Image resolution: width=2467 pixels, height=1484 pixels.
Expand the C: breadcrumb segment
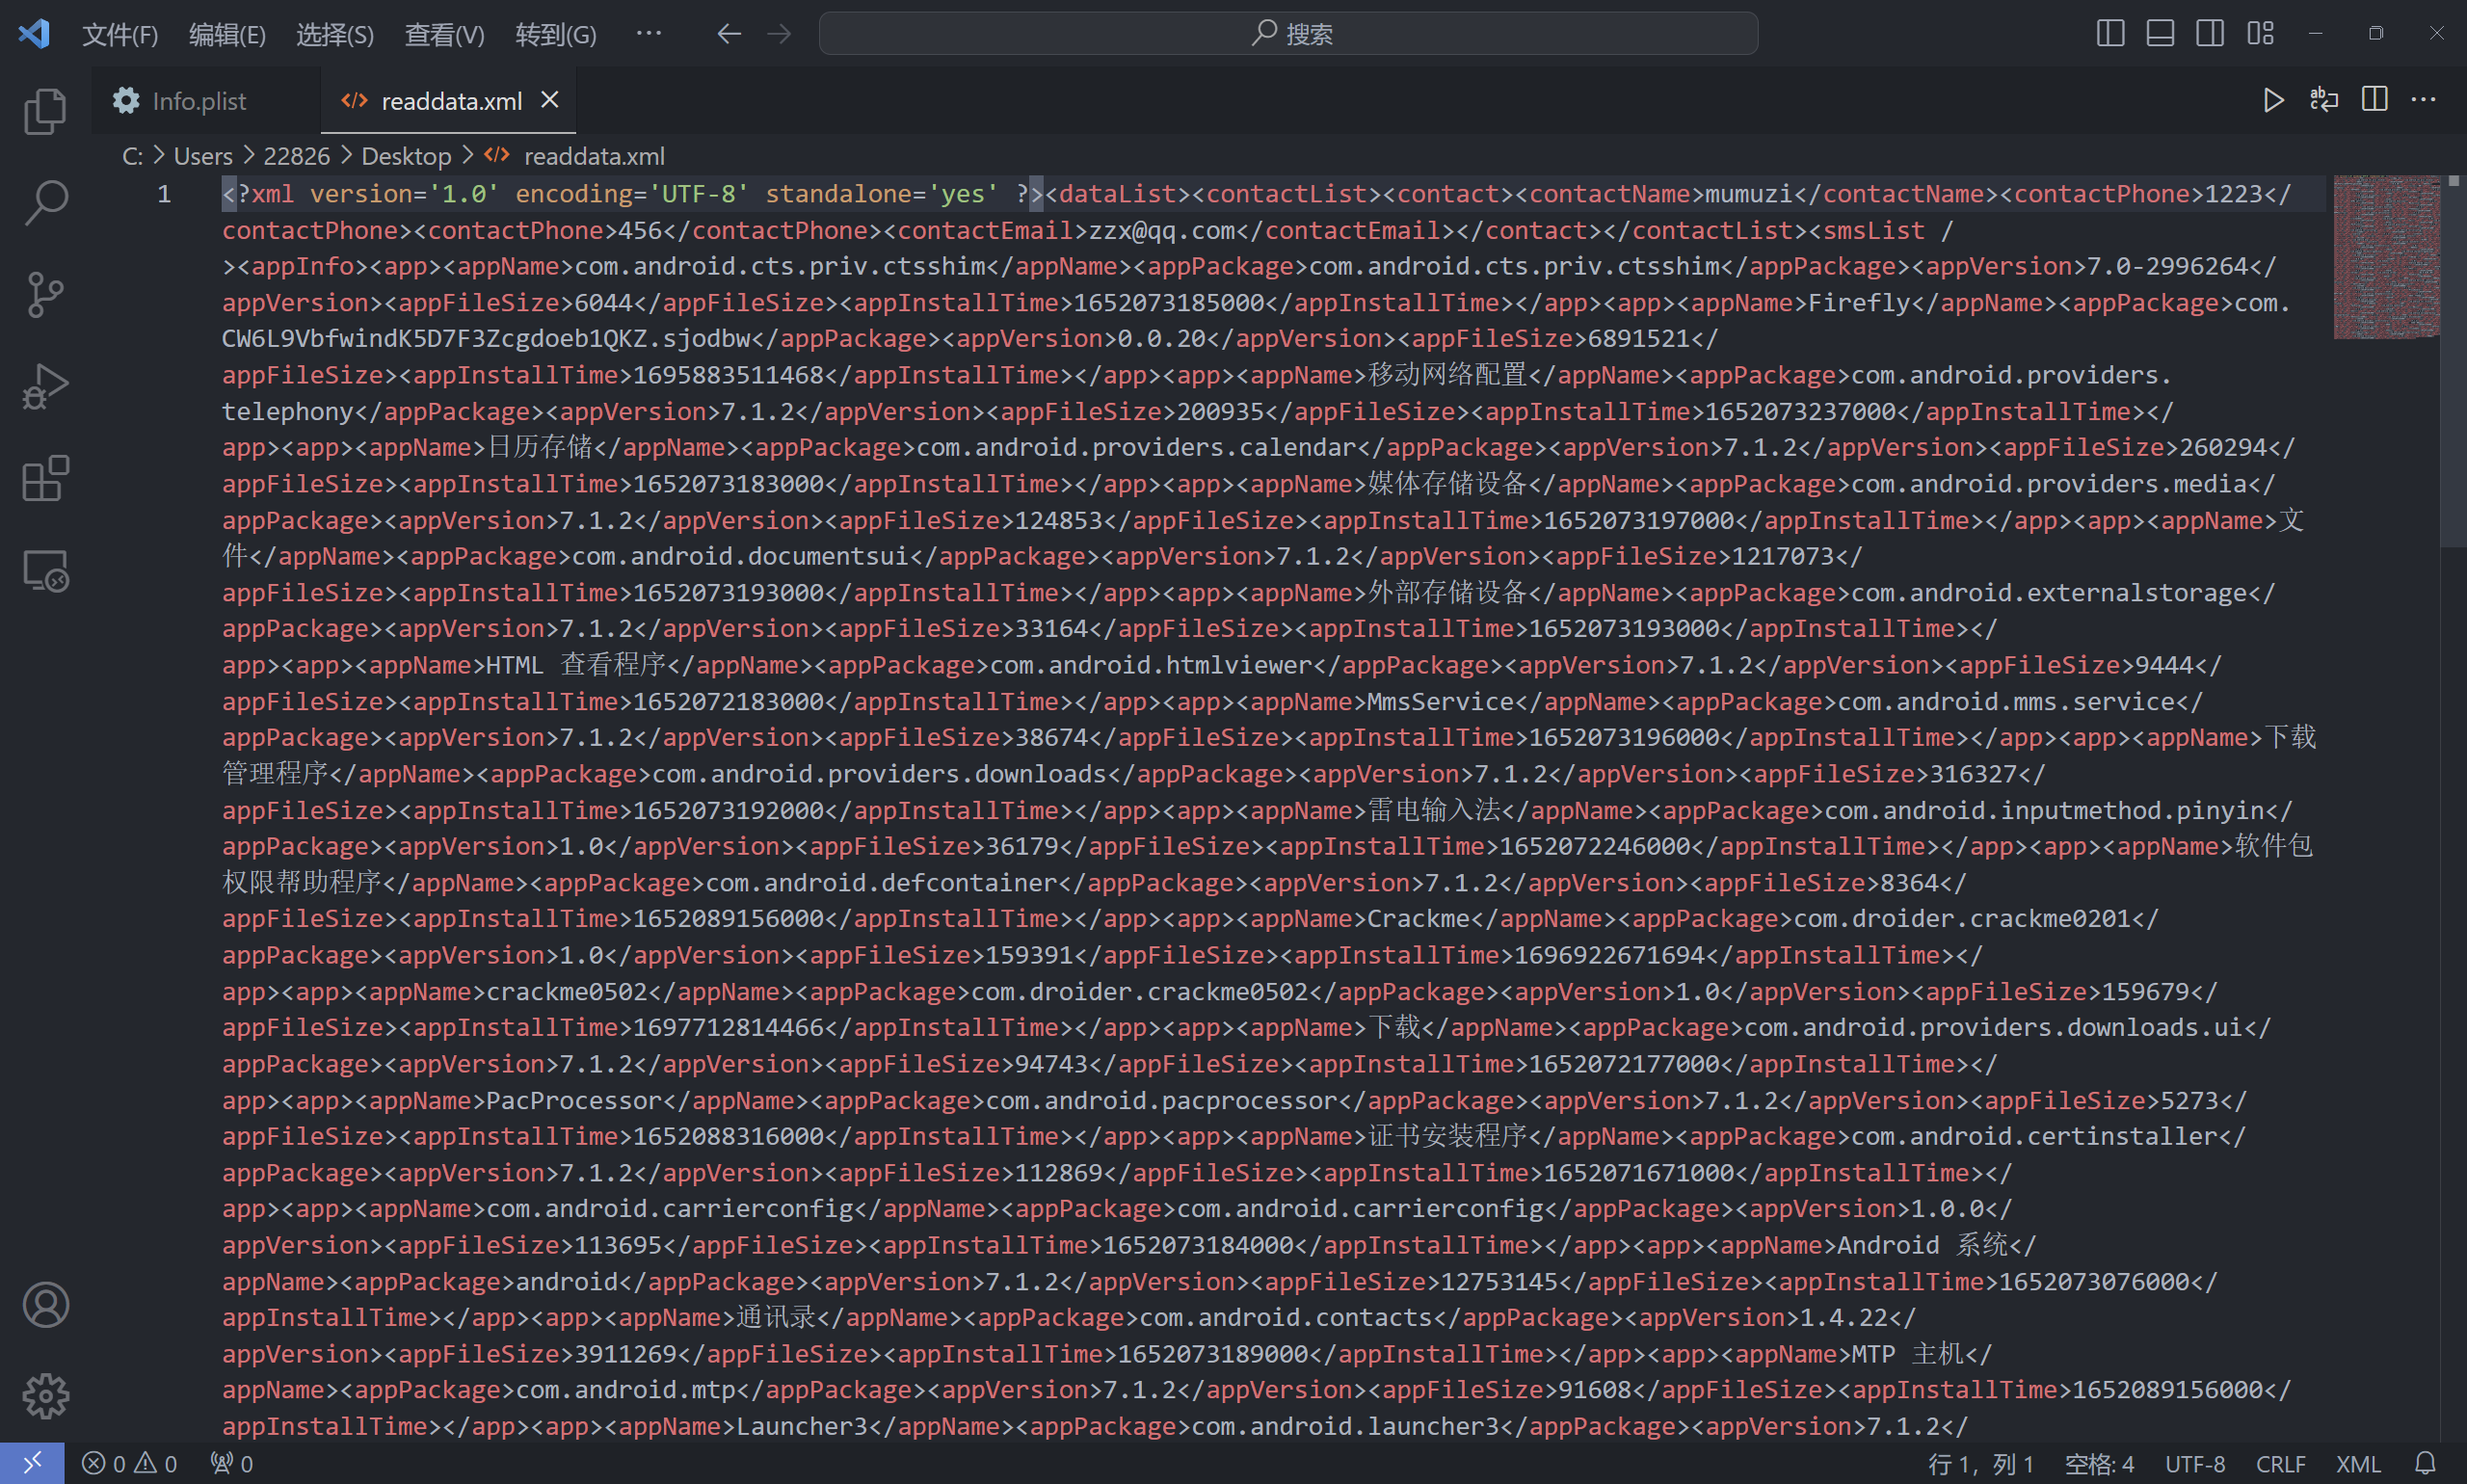pyautogui.click(x=132, y=156)
